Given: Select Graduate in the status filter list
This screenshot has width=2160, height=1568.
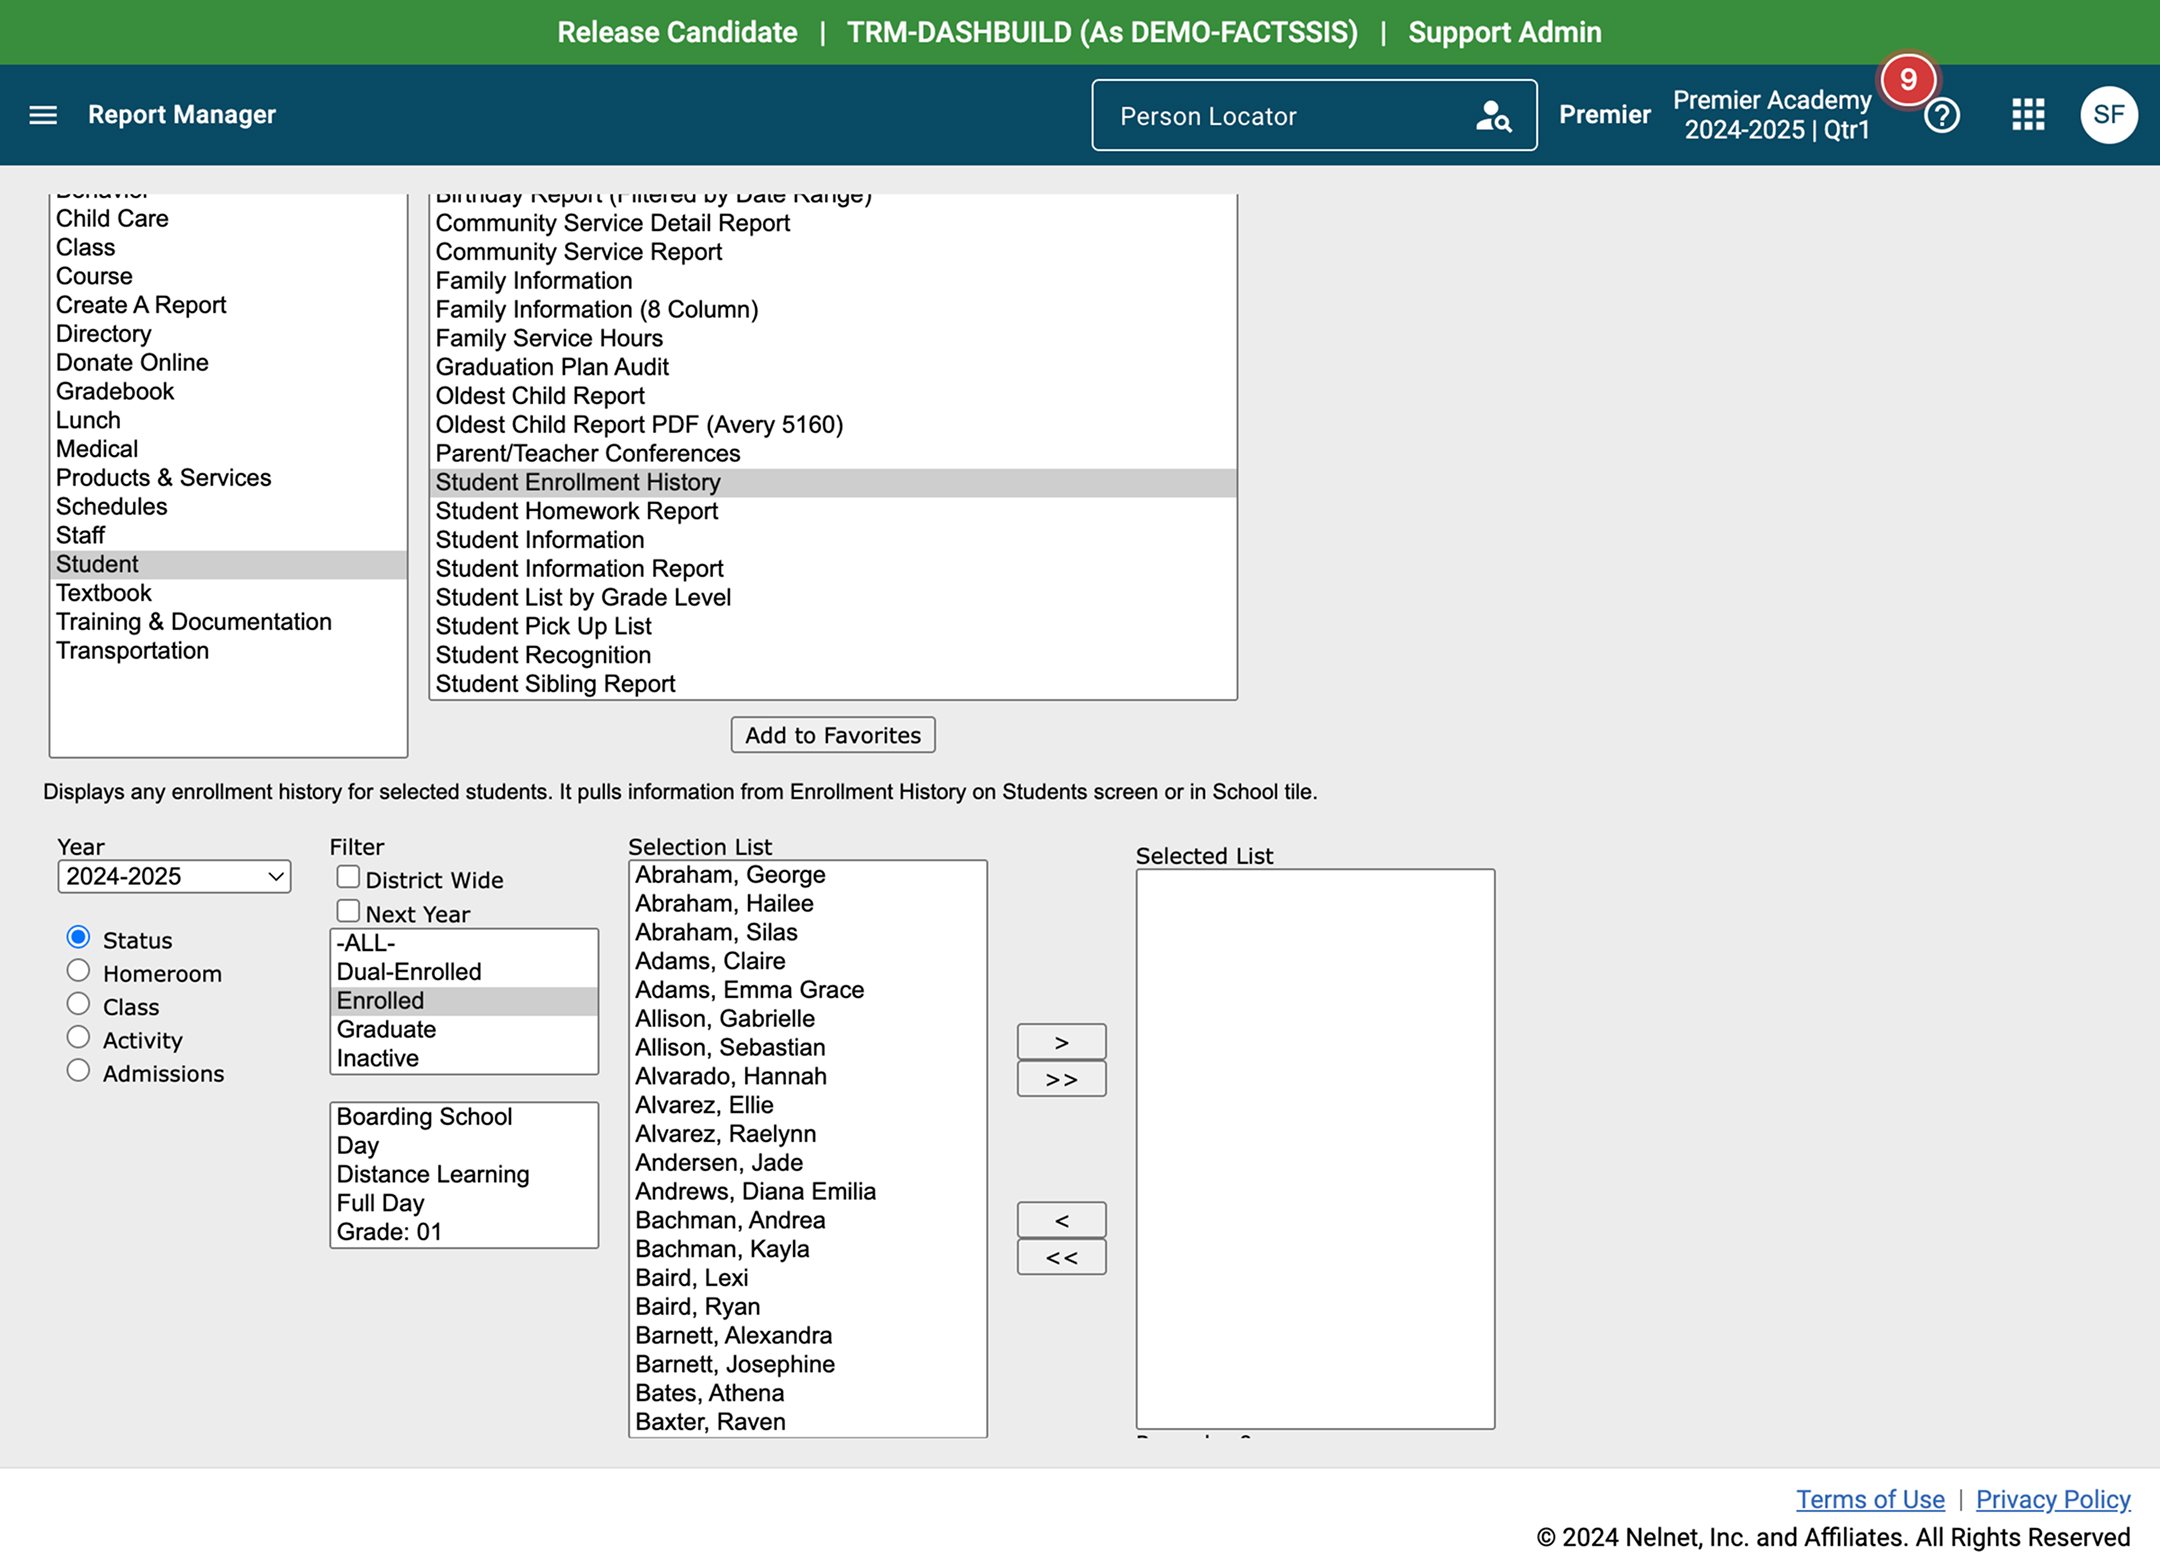Looking at the screenshot, I should pos(387,1029).
